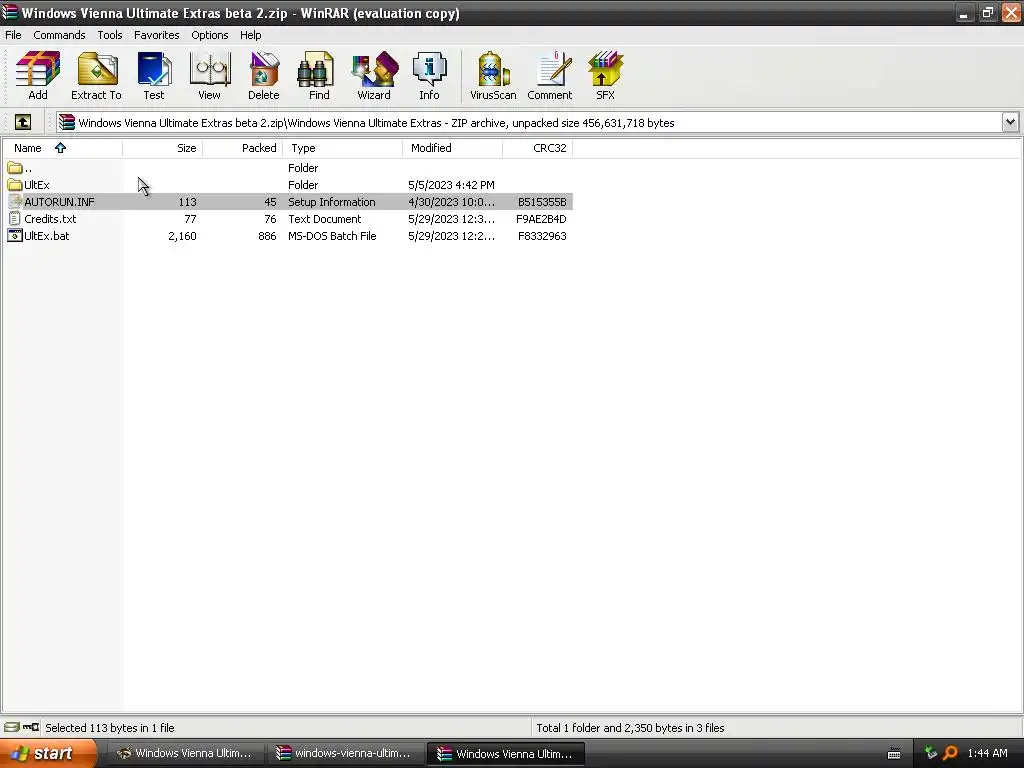Viewport: 1024px width, 768px height.
Task: Run the VirusScan tool
Action: pyautogui.click(x=493, y=76)
